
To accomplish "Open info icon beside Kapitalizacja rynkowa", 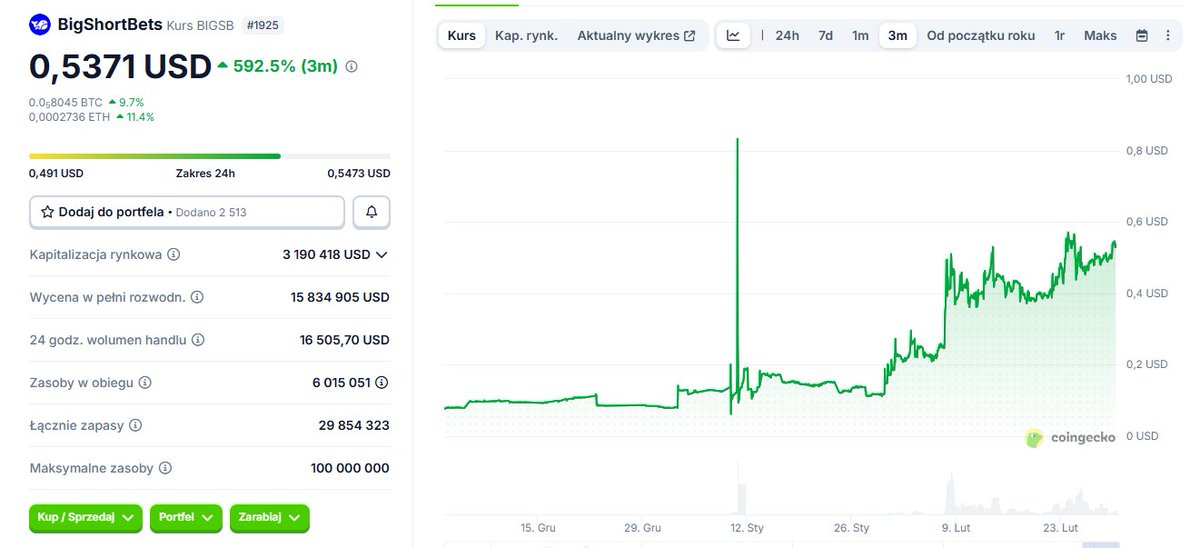I will pyautogui.click(x=174, y=255).
